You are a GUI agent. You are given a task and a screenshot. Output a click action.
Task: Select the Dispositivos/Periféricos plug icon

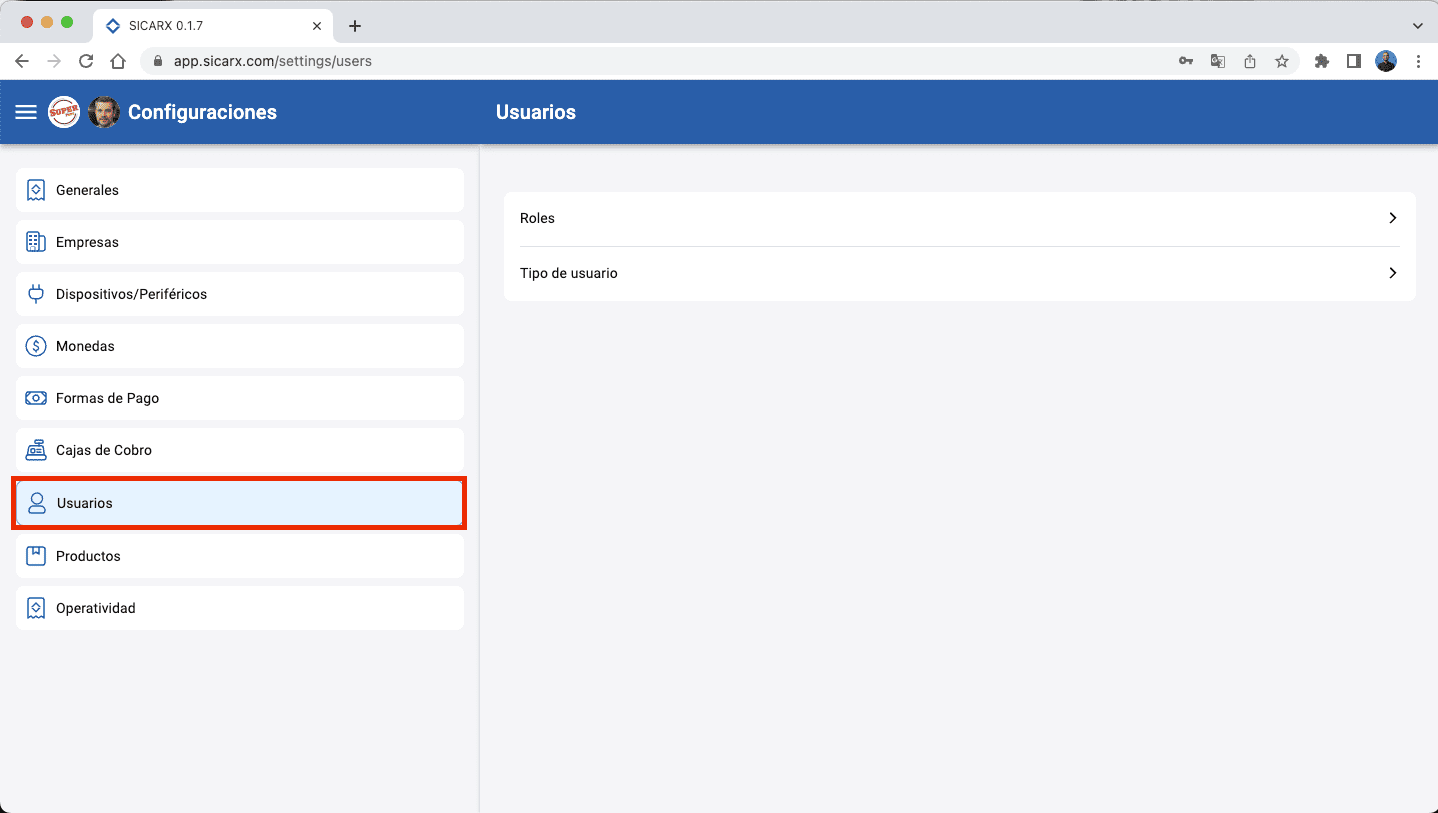click(36, 294)
